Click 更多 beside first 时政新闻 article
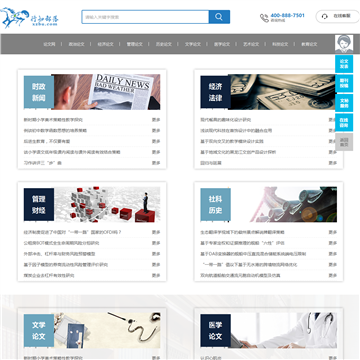The image size is (360, 360). 156,120
